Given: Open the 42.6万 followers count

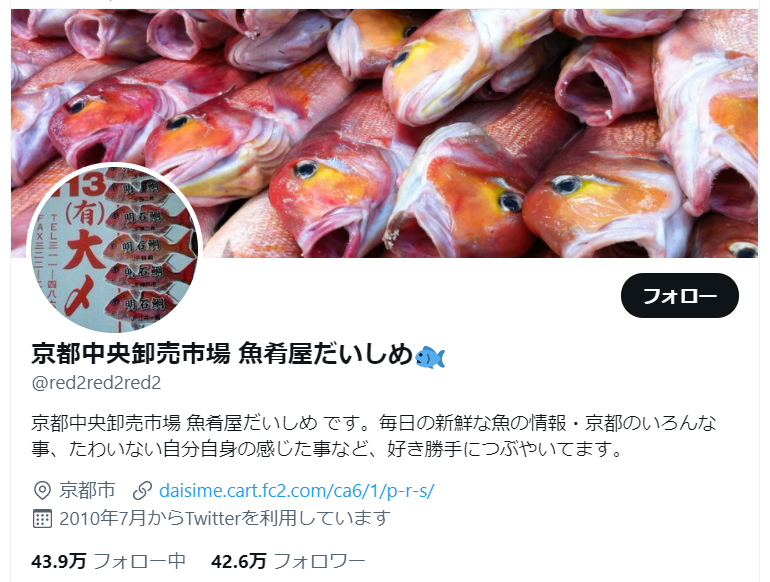Looking at the screenshot, I should (x=239, y=561).
